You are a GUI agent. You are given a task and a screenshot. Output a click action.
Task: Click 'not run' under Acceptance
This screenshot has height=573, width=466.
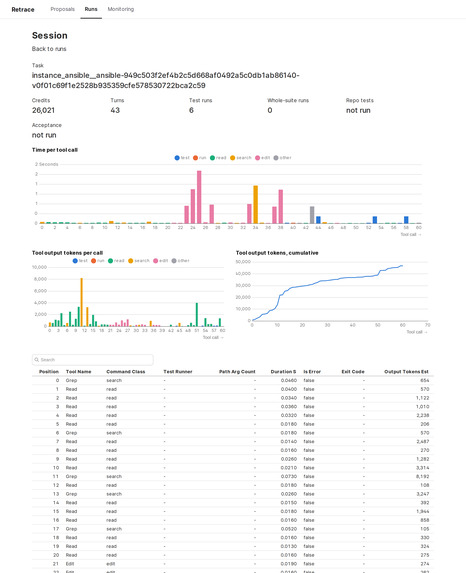click(x=44, y=135)
